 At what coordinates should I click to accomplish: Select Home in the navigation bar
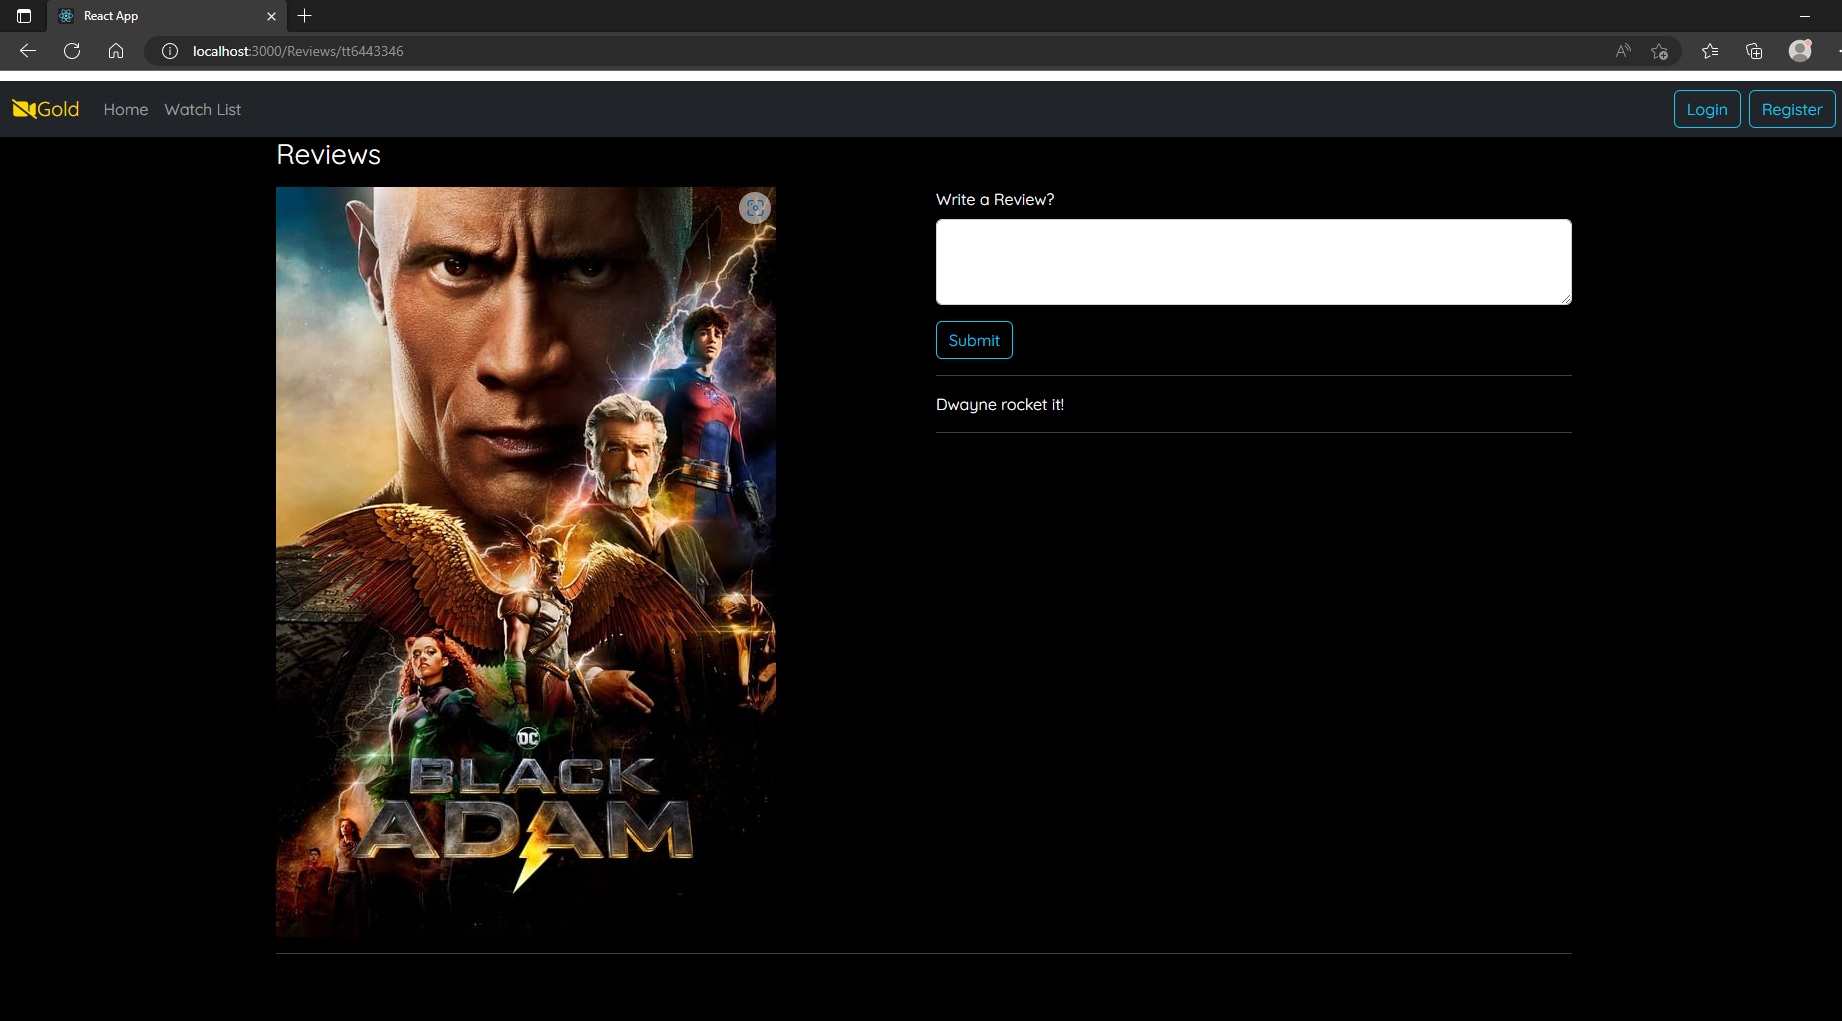point(125,109)
